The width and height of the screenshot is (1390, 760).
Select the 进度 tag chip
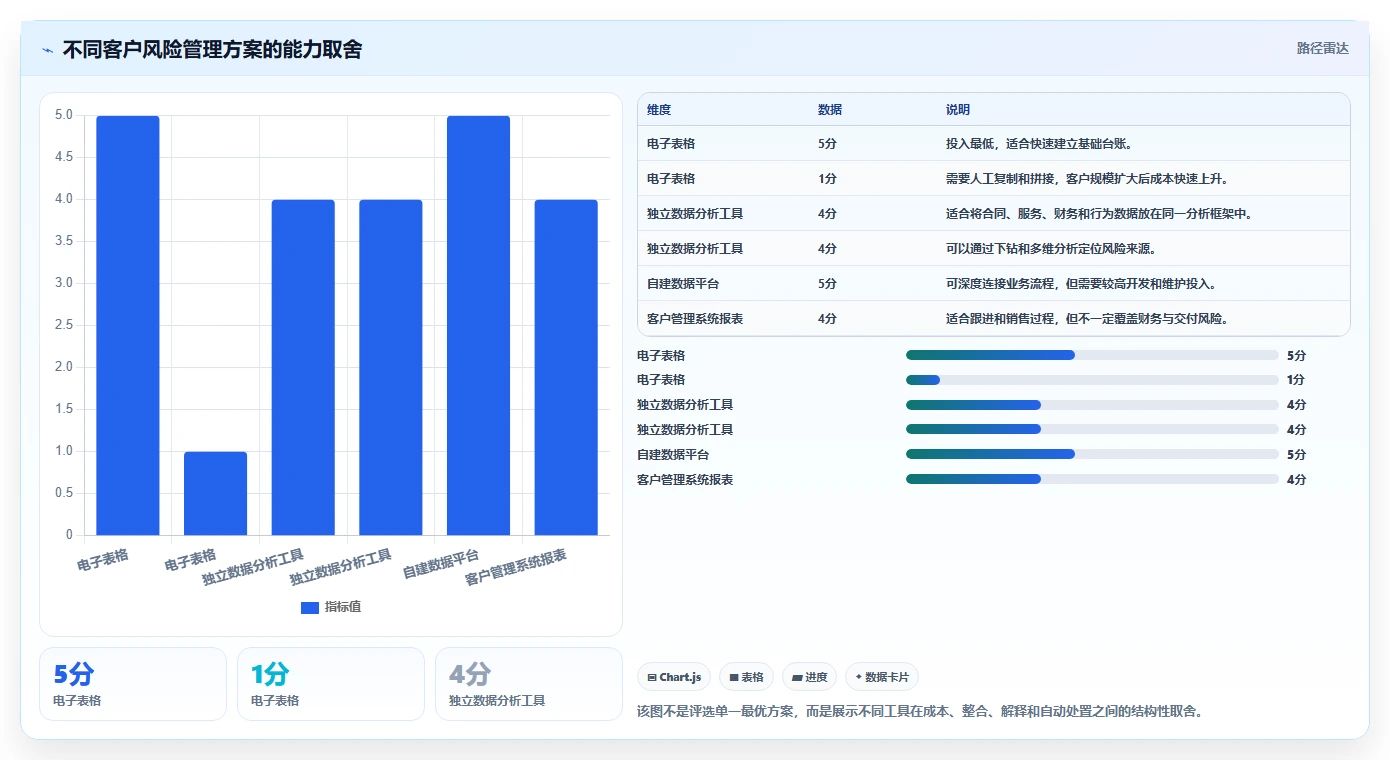[809, 677]
